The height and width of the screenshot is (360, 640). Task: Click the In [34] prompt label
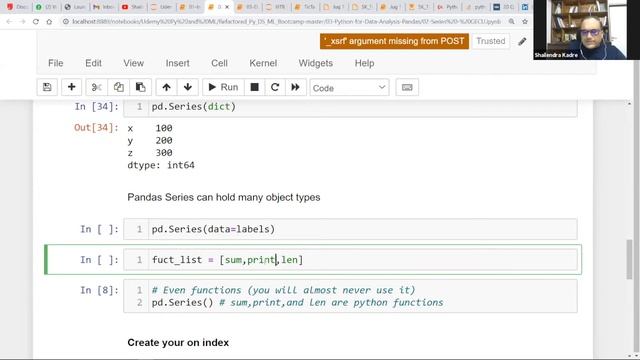(97, 107)
